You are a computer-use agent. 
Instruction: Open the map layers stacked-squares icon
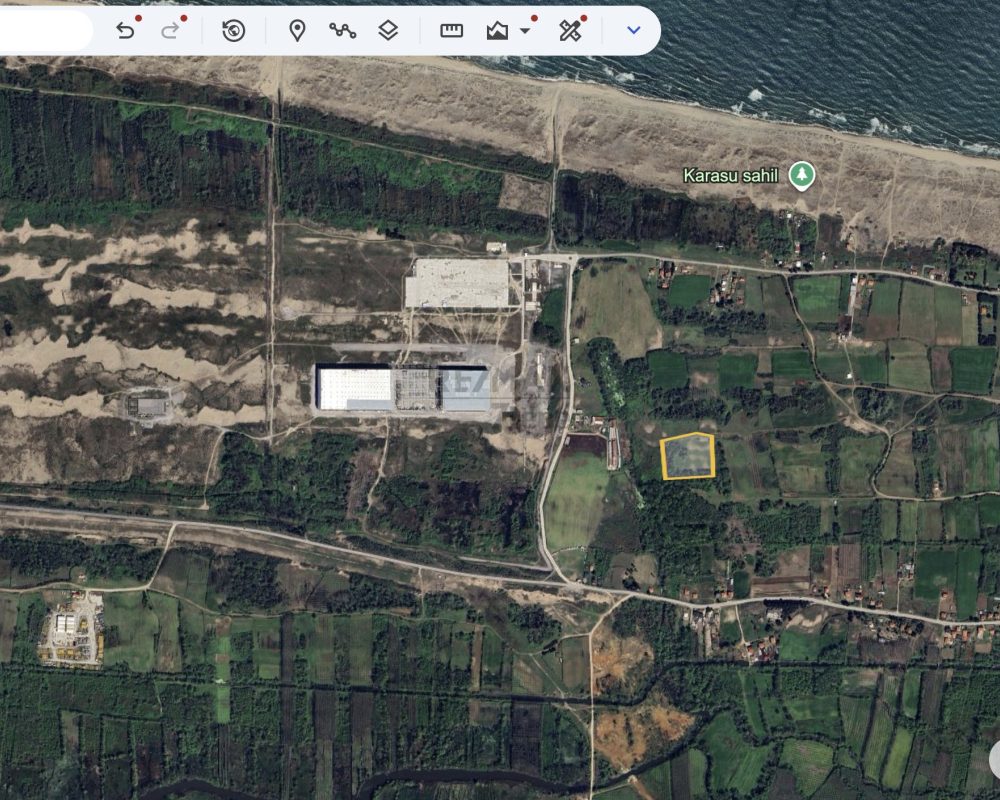tap(388, 30)
